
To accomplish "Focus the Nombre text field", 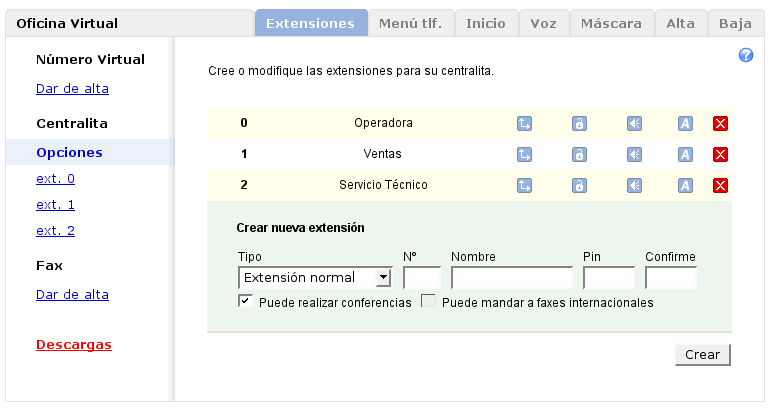I will (x=511, y=277).
